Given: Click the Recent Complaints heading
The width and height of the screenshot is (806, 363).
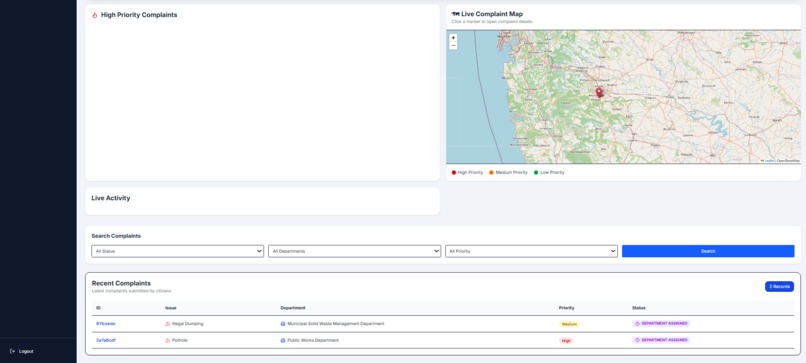Looking at the screenshot, I should 121,283.
